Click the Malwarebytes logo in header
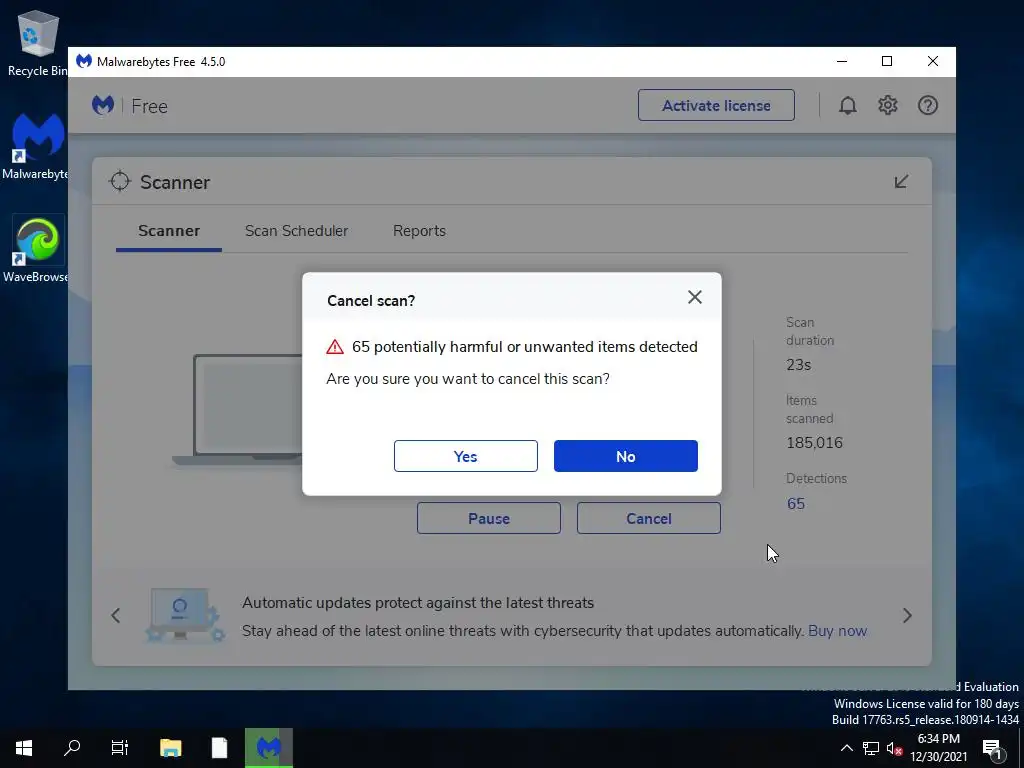The height and width of the screenshot is (768, 1024). pyautogui.click(x=103, y=105)
